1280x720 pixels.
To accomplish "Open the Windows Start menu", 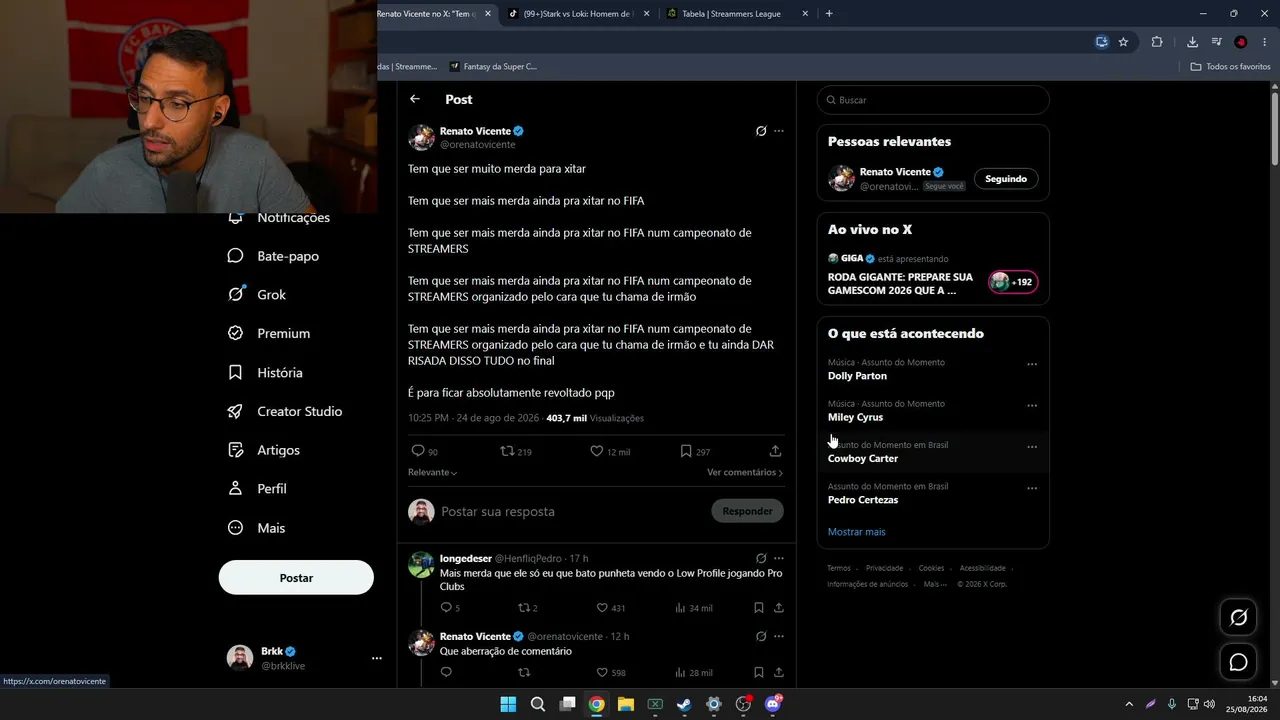I will tap(508, 704).
